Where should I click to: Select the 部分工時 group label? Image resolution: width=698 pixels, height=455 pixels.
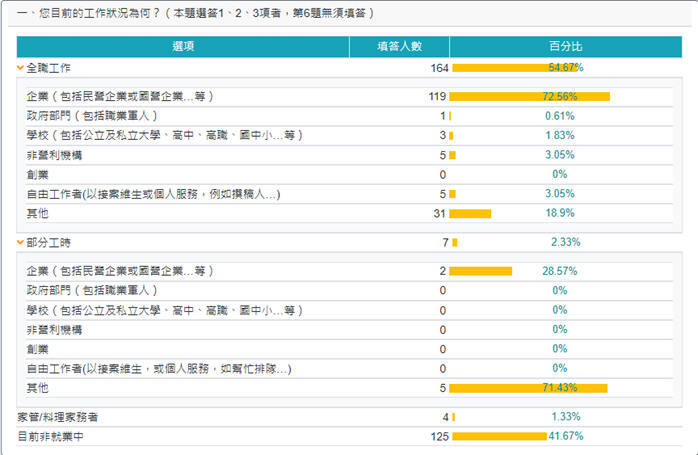pyautogui.click(x=49, y=243)
